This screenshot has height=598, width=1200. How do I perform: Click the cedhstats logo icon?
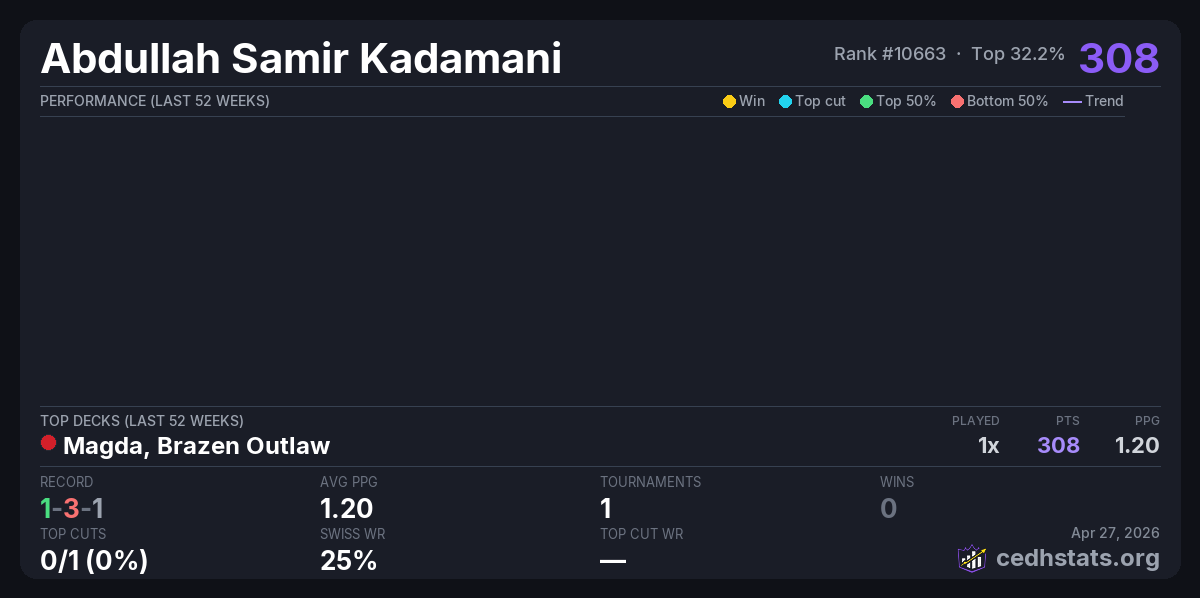click(972, 558)
